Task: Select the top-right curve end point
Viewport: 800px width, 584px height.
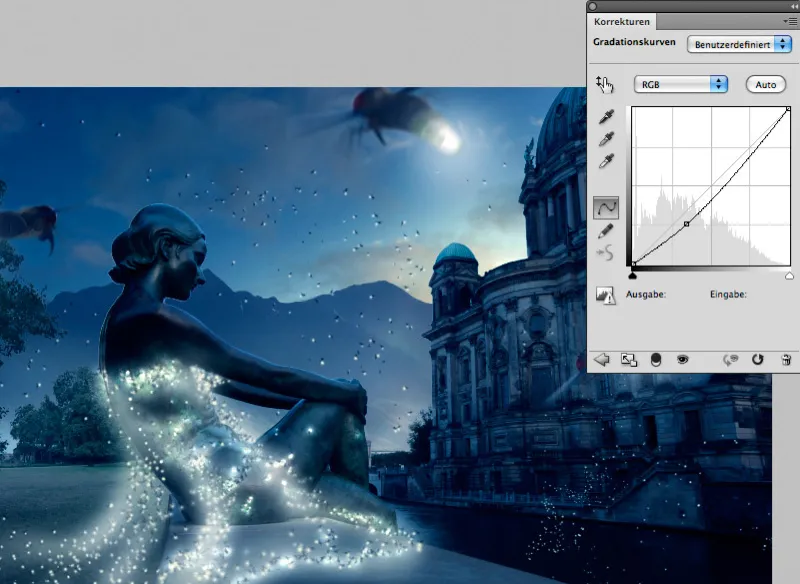Action: coord(788,109)
